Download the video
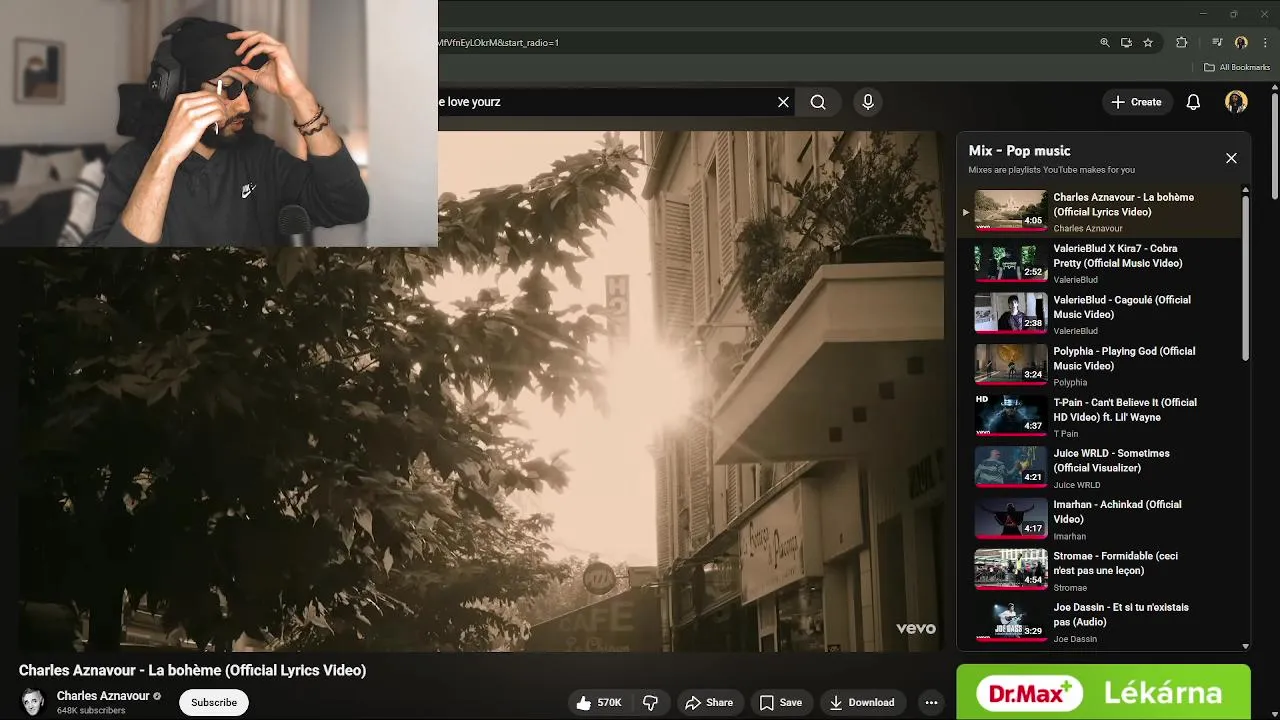Viewport: 1280px width, 720px height. pos(862,703)
